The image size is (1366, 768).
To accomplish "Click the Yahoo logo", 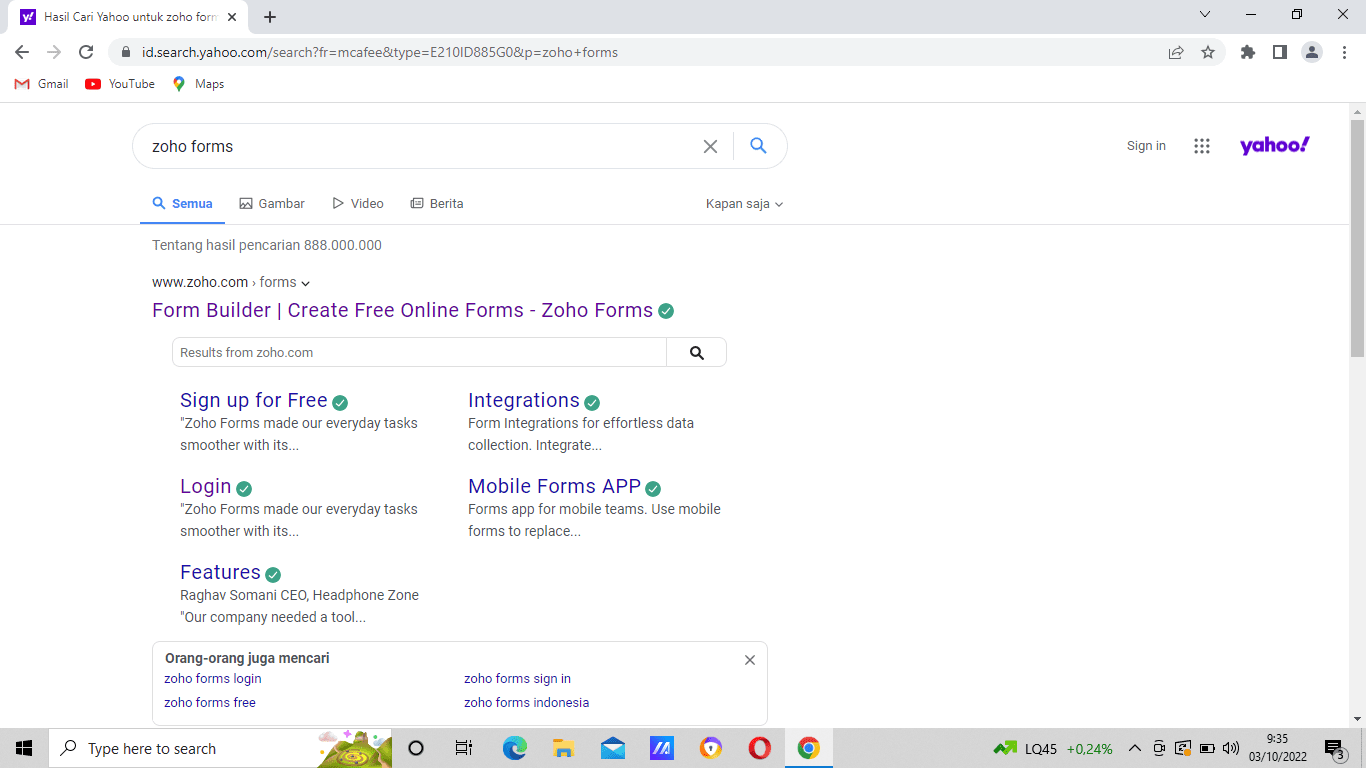I will pos(1275,146).
